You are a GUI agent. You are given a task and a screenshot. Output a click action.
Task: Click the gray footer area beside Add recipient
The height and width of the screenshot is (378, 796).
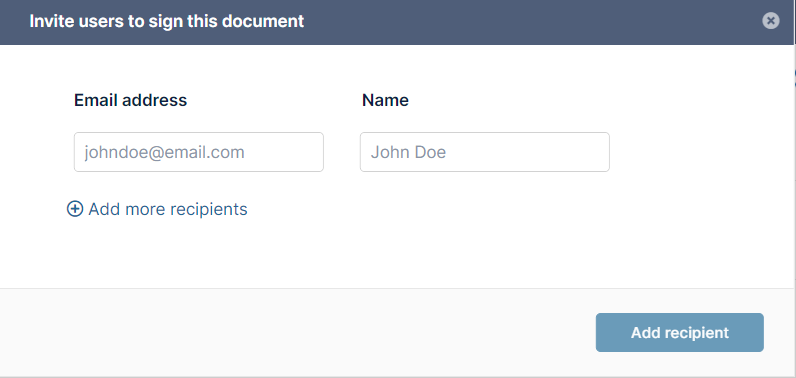click(x=294, y=332)
